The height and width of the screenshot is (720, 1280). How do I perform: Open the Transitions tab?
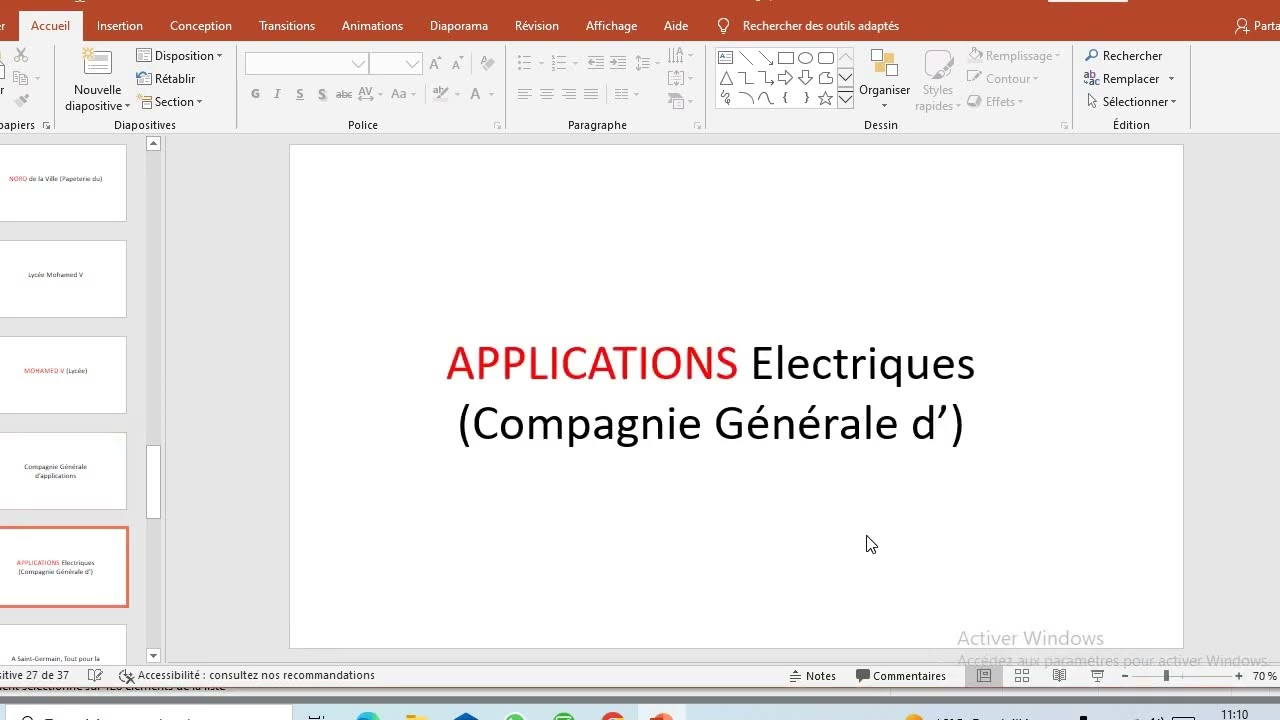287,26
